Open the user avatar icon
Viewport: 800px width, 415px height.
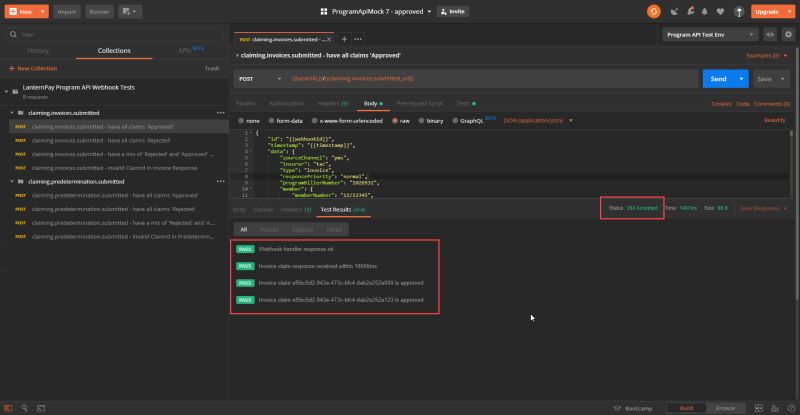pyautogui.click(x=739, y=12)
